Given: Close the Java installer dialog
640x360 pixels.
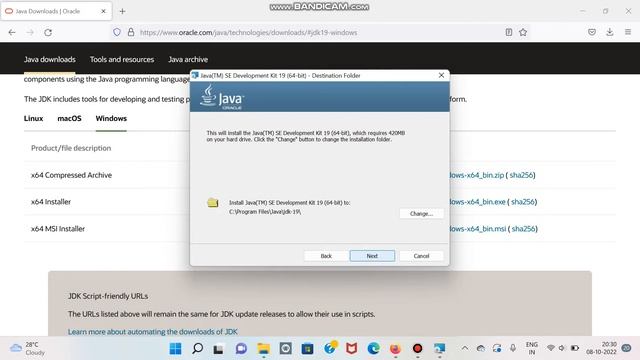Looking at the screenshot, I should point(441,75).
